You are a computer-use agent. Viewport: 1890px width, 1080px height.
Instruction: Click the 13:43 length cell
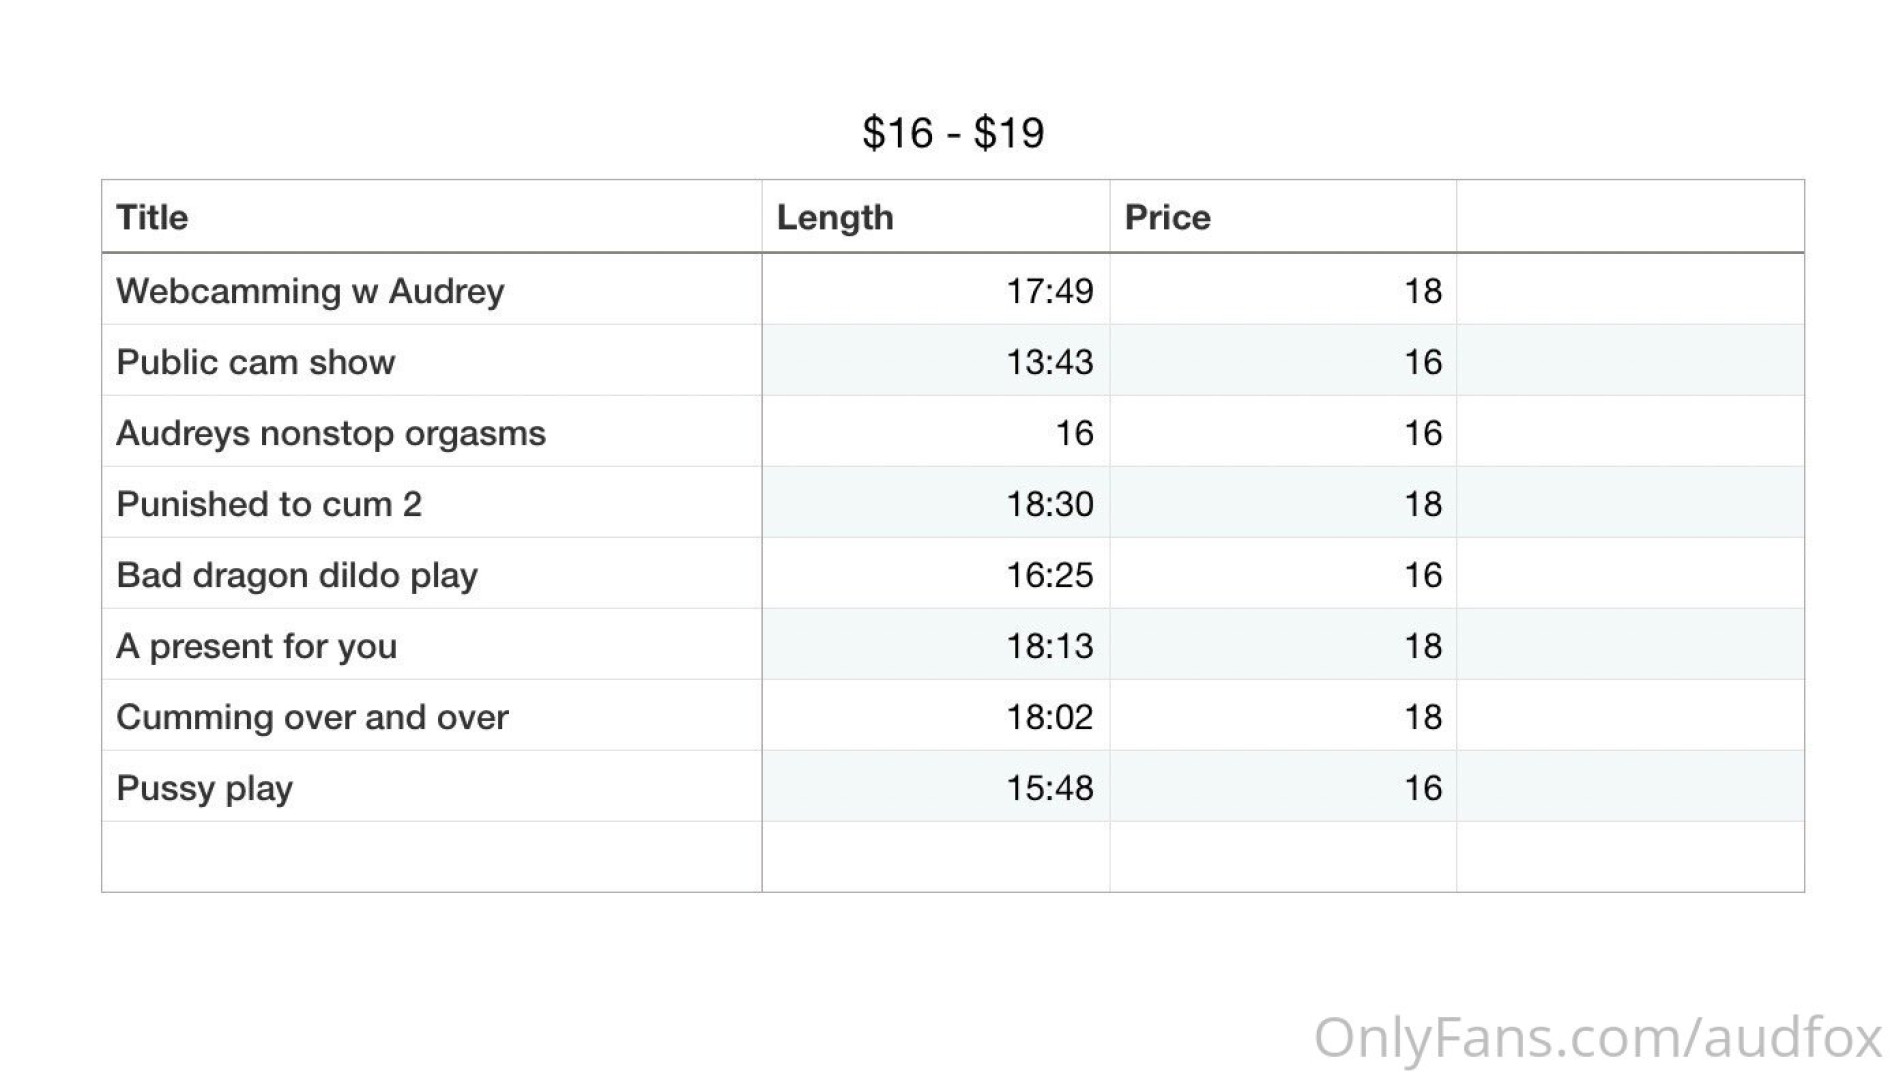[x=1049, y=362]
